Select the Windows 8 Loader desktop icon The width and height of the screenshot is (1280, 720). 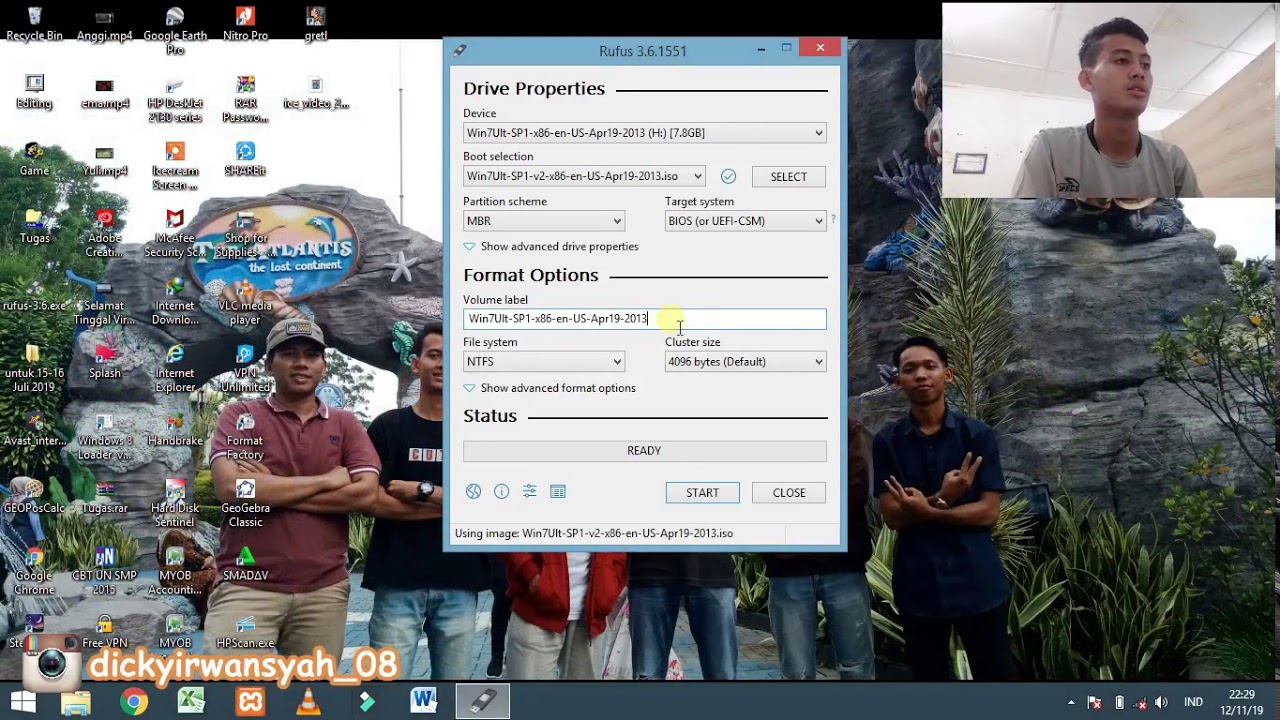click(x=105, y=436)
